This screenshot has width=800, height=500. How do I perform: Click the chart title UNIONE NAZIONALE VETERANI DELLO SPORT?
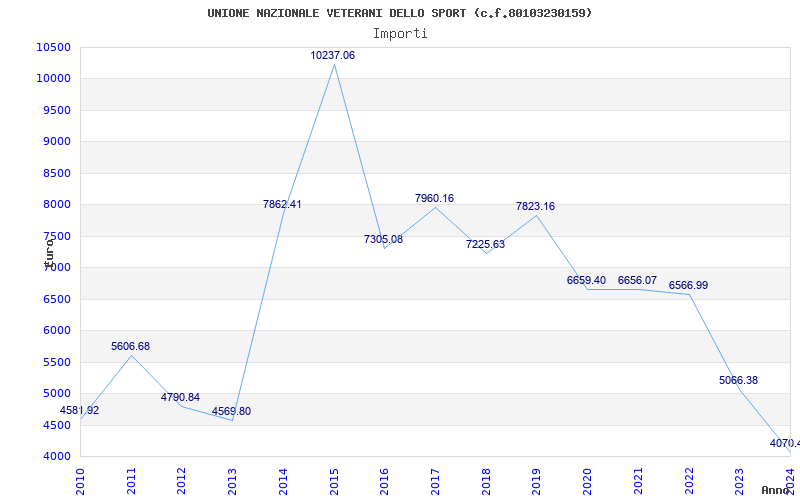tap(400, 13)
